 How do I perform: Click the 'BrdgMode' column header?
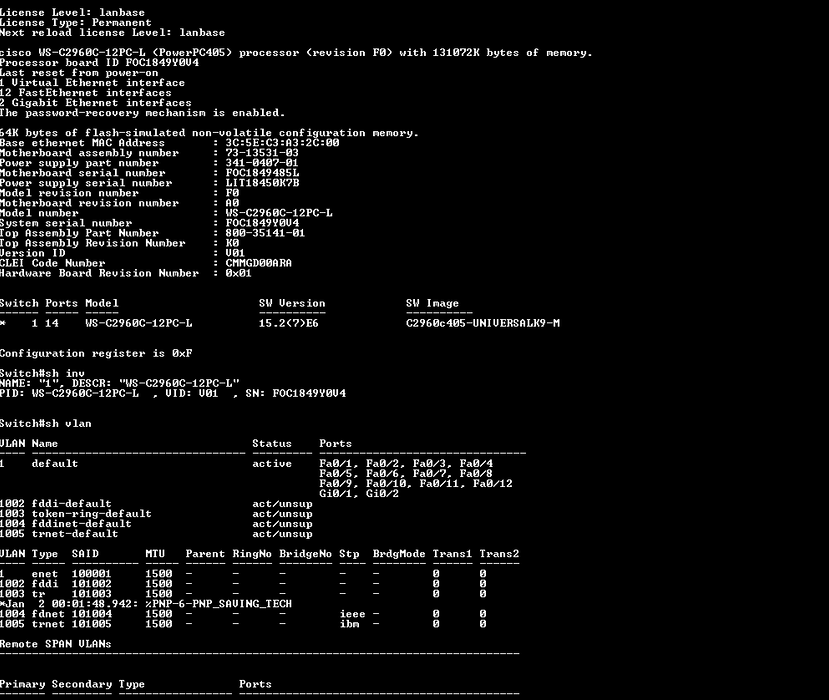[x=399, y=554]
